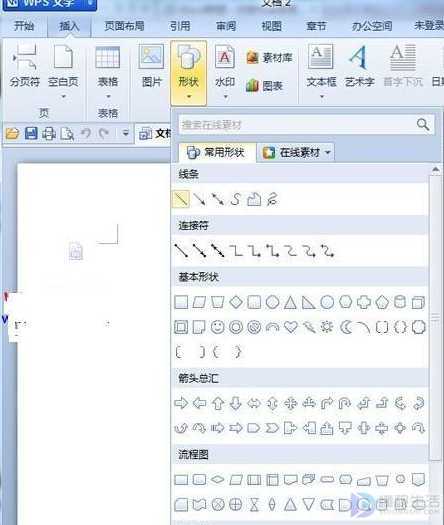The width and height of the screenshot is (444, 525).
Task: Click the online material search field
Action: coord(297,125)
